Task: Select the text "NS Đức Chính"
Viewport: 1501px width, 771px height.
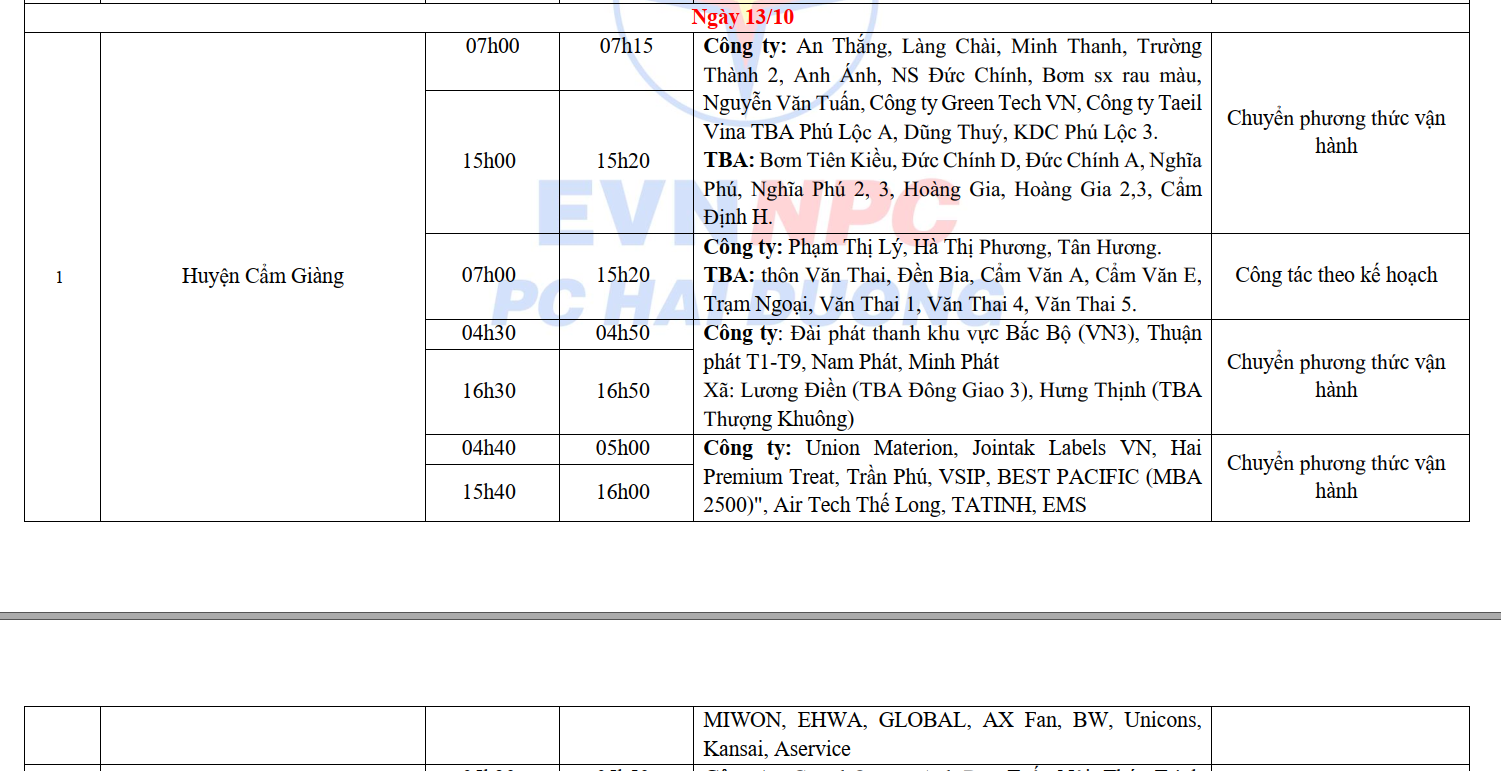Action: pyautogui.click(x=959, y=75)
